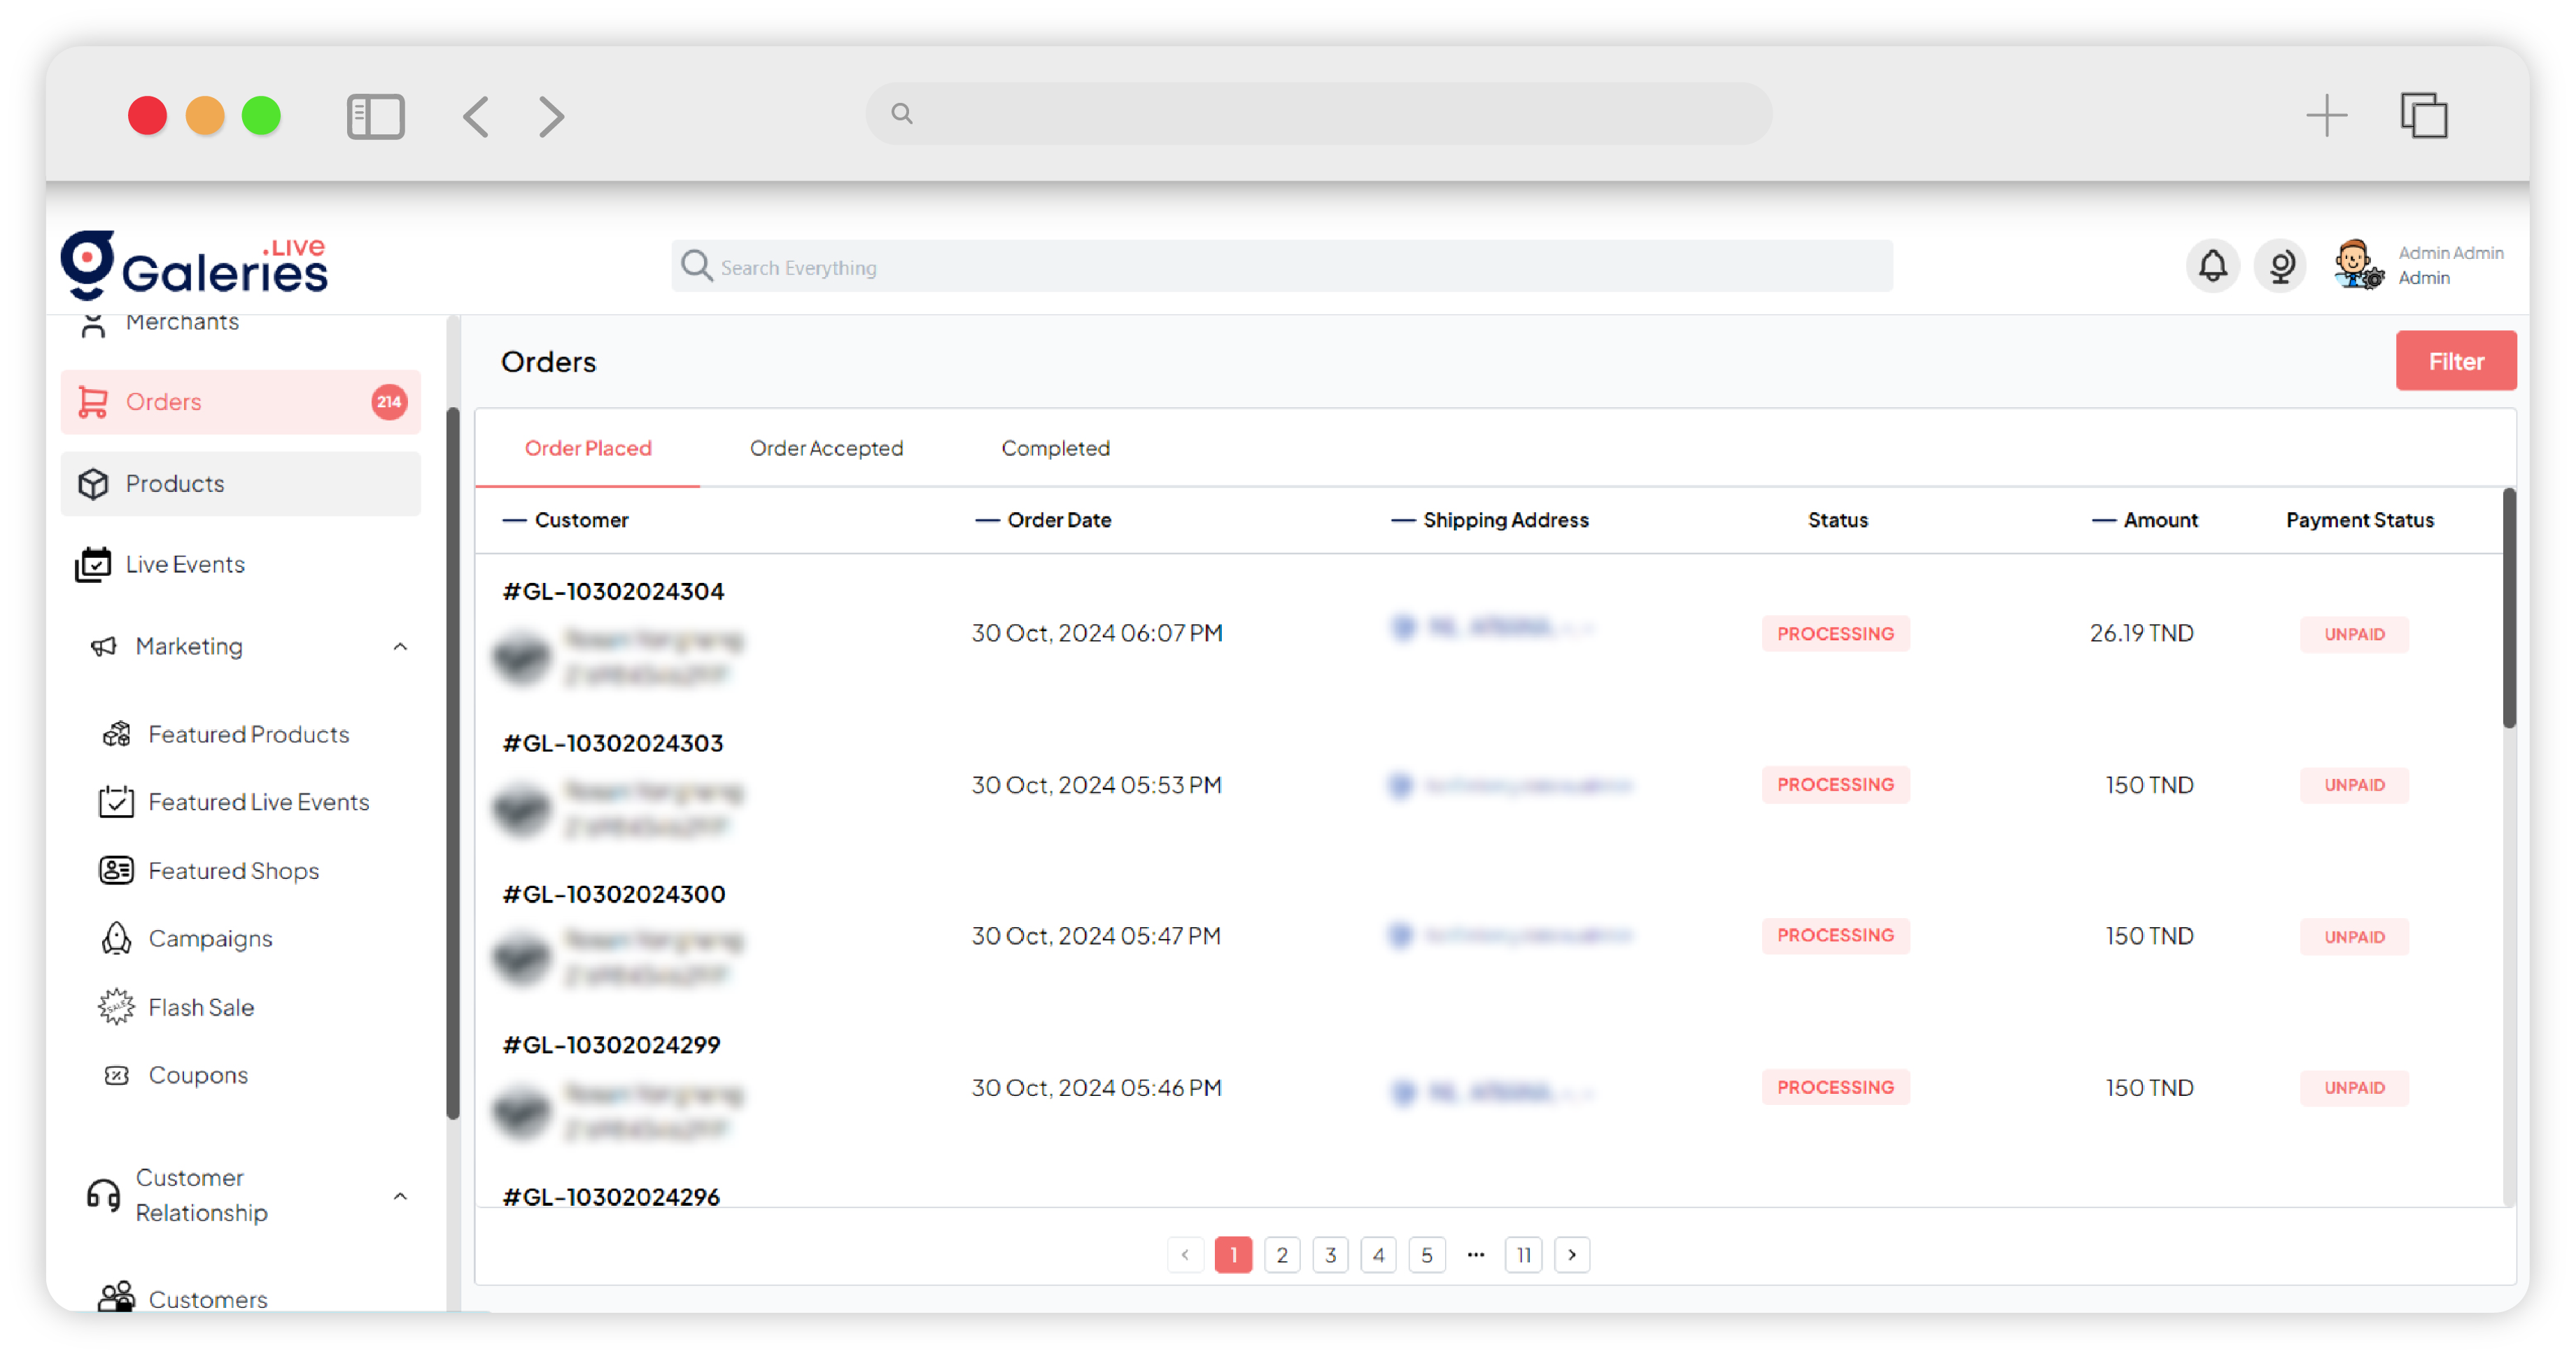
Task: Open Live Events from sidebar
Action: click(x=184, y=564)
